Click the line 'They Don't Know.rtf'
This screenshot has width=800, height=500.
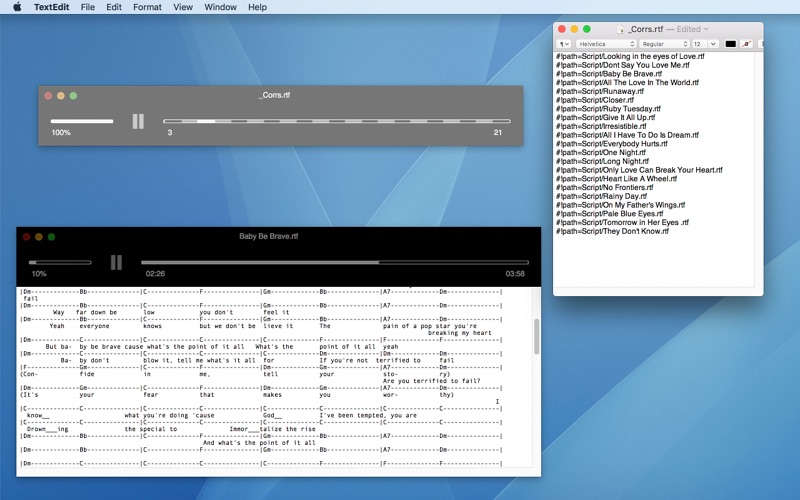(612, 231)
